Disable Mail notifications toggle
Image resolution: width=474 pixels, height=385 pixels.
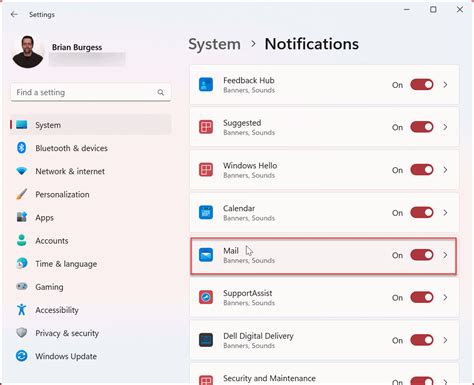coord(422,255)
